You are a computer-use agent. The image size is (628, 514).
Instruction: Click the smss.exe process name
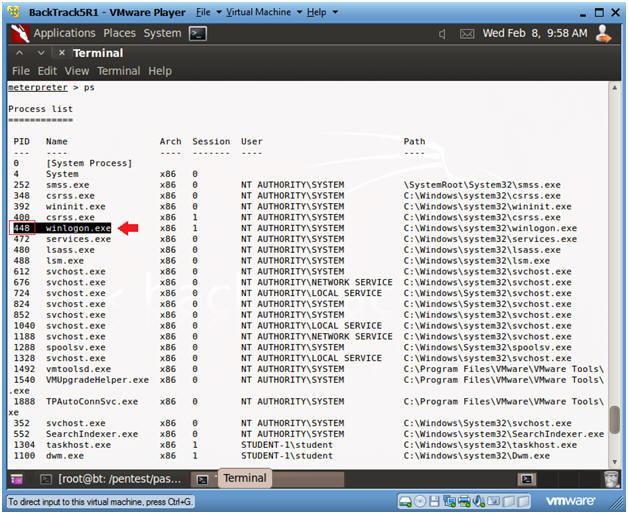tap(67, 185)
